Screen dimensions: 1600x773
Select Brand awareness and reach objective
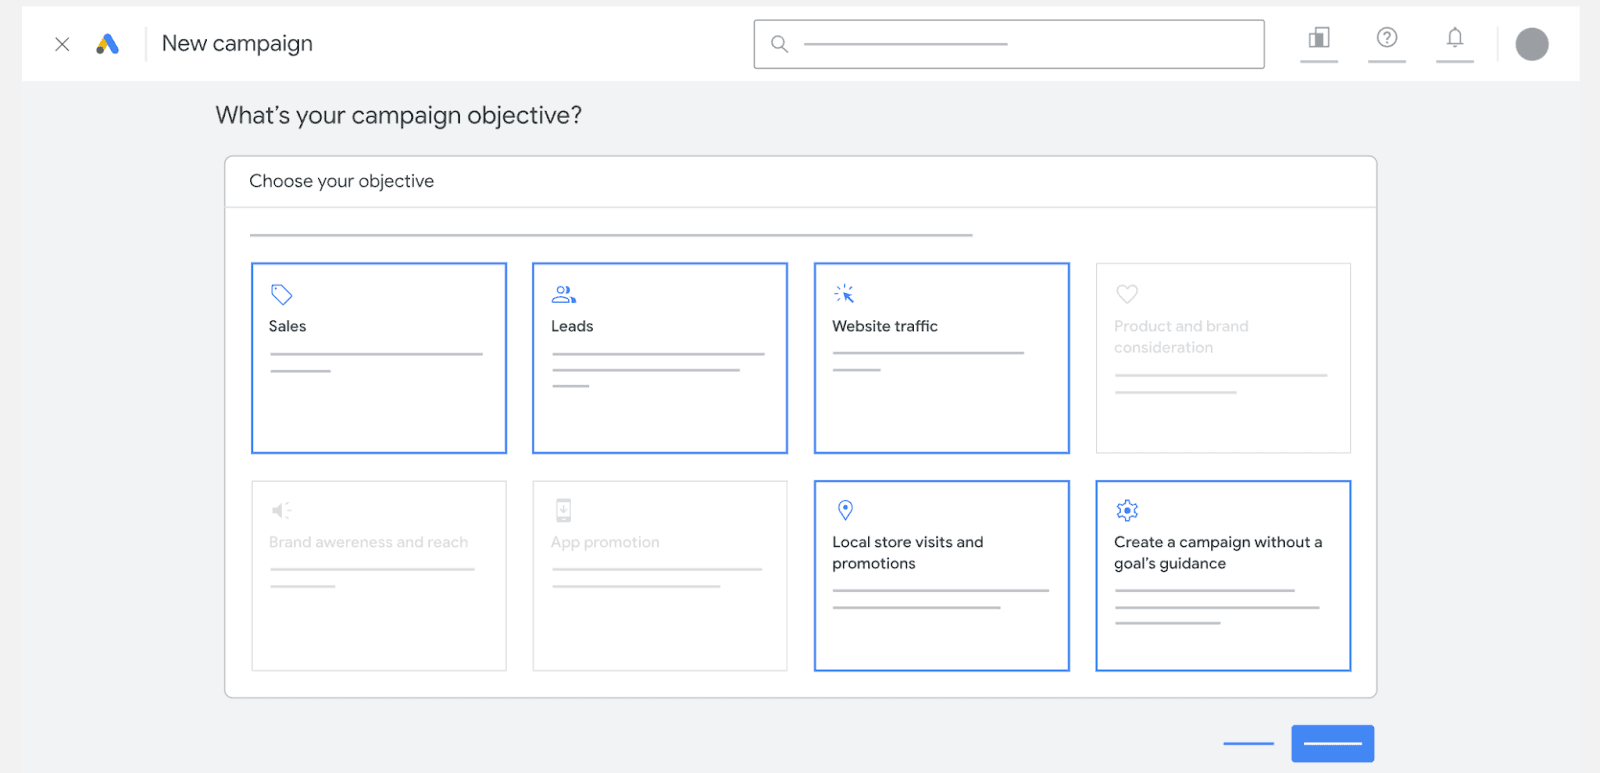tap(379, 575)
